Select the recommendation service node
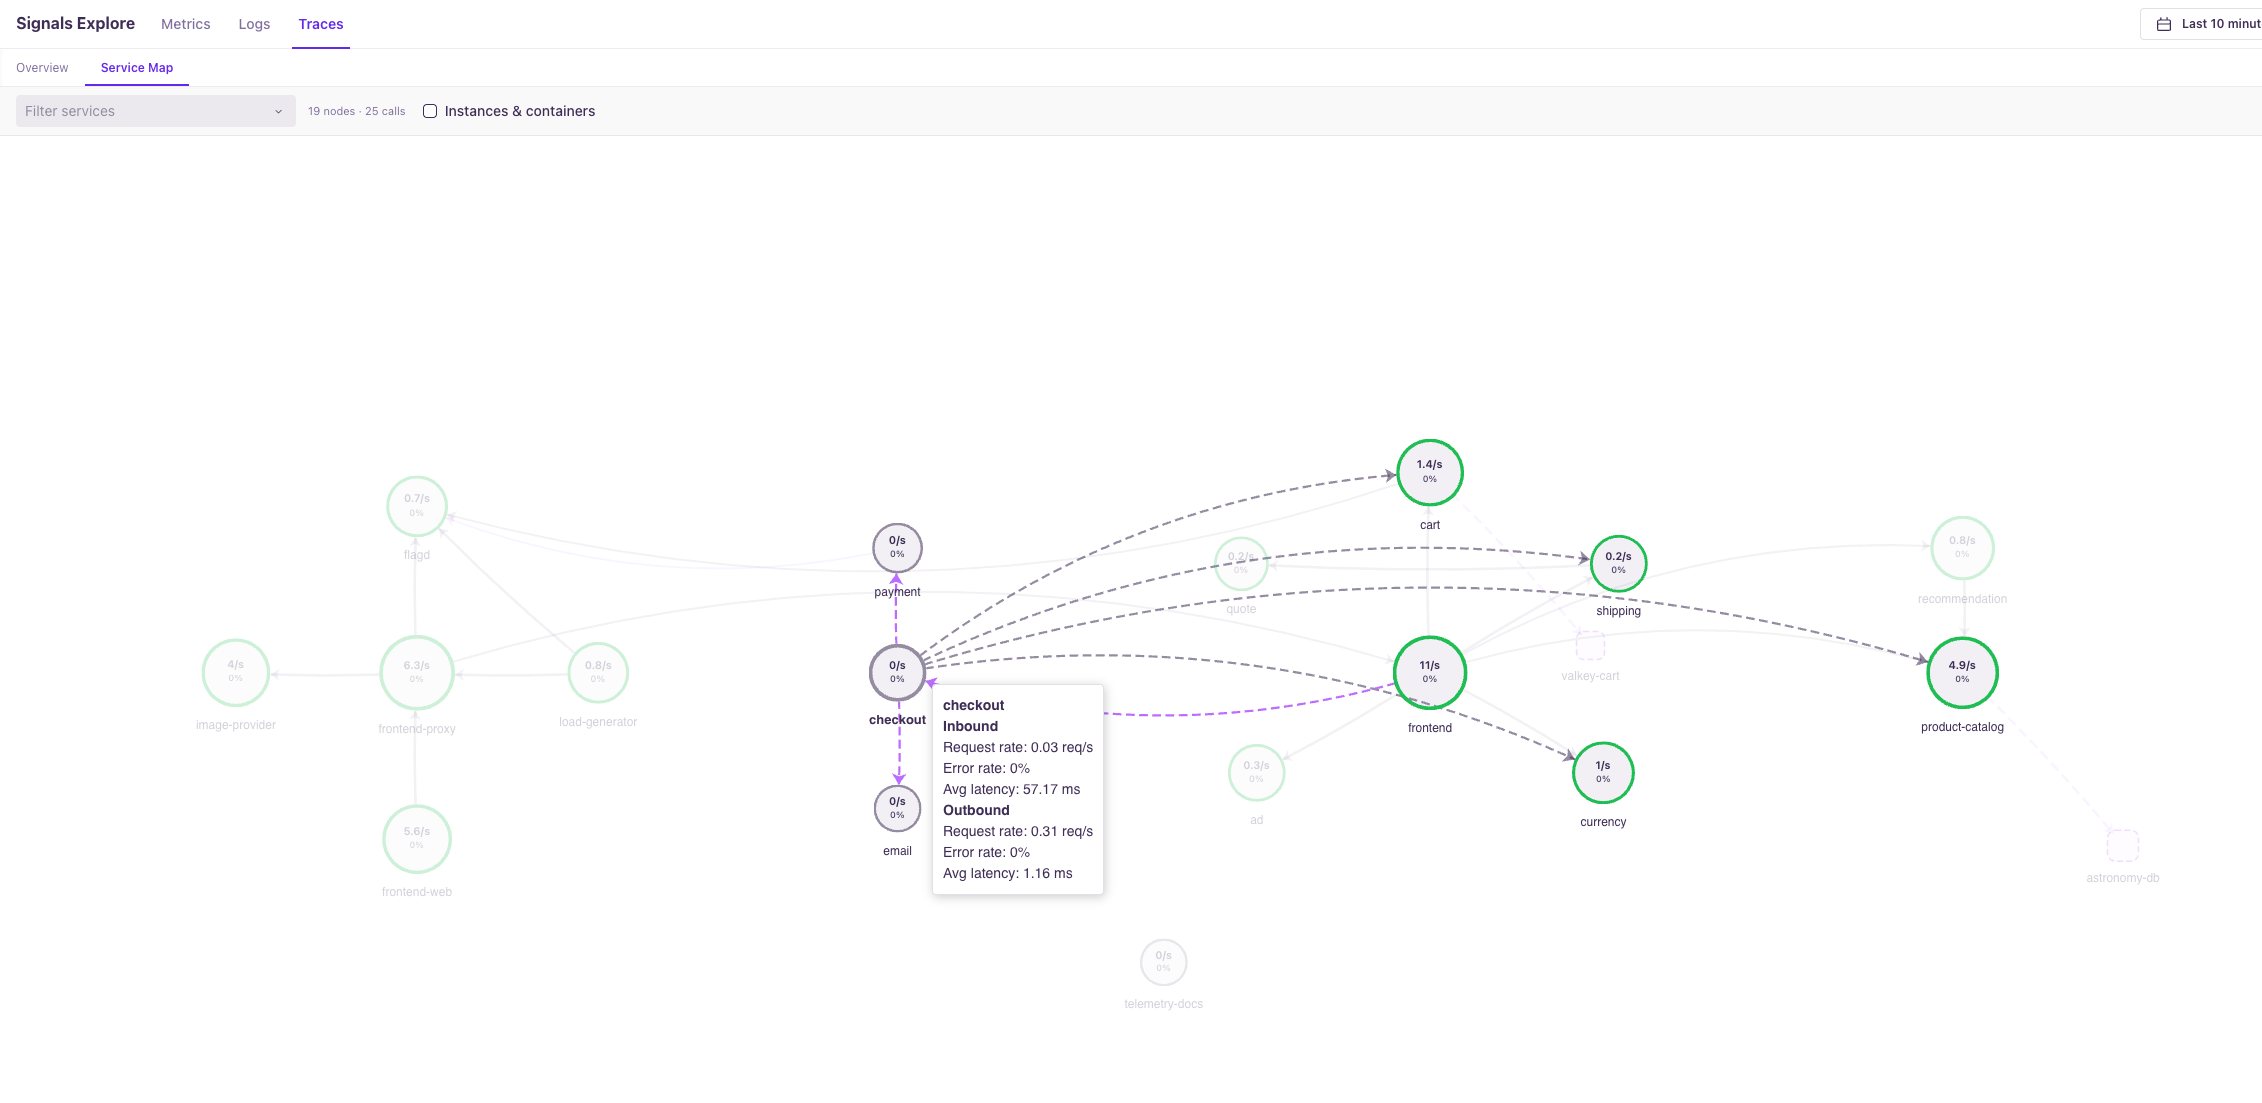Screen dimensions: 2262x1103 coord(1962,547)
